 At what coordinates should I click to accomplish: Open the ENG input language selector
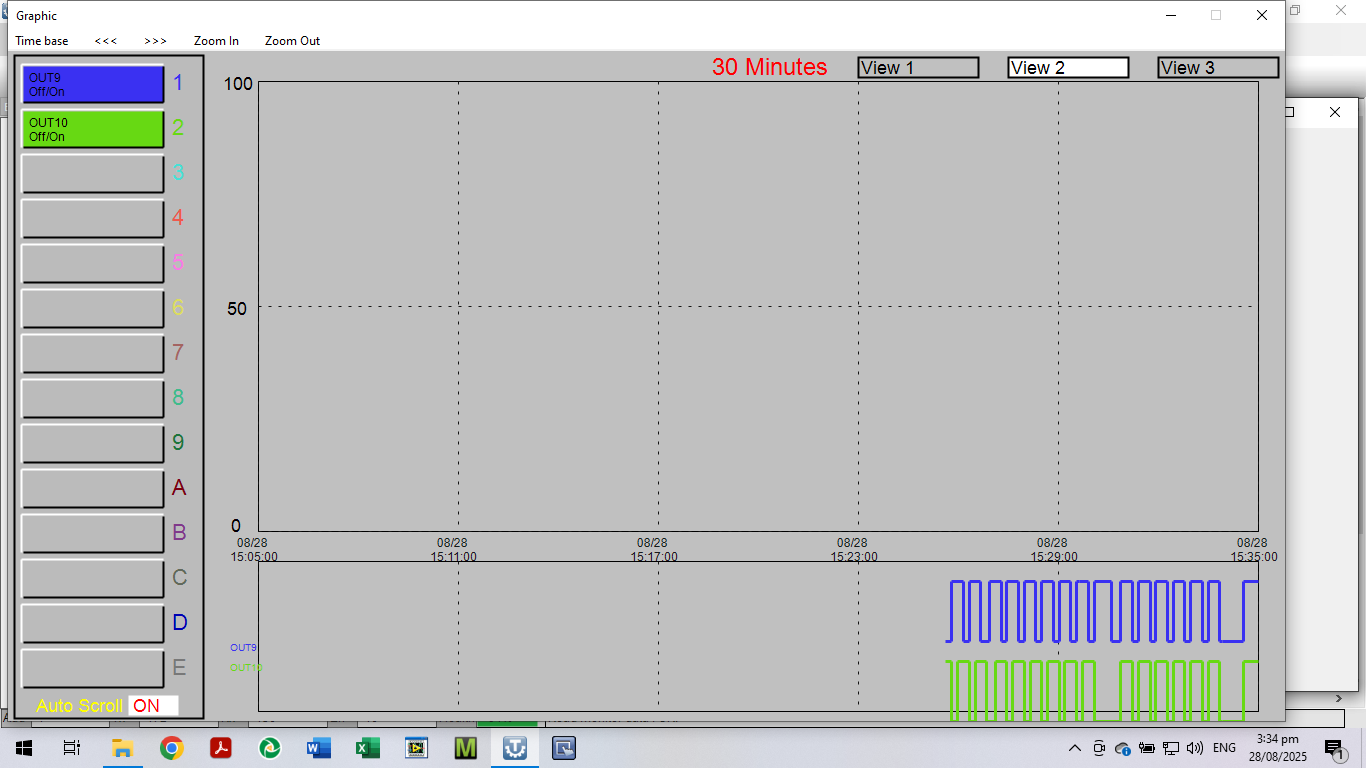pyautogui.click(x=1224, y=748)
